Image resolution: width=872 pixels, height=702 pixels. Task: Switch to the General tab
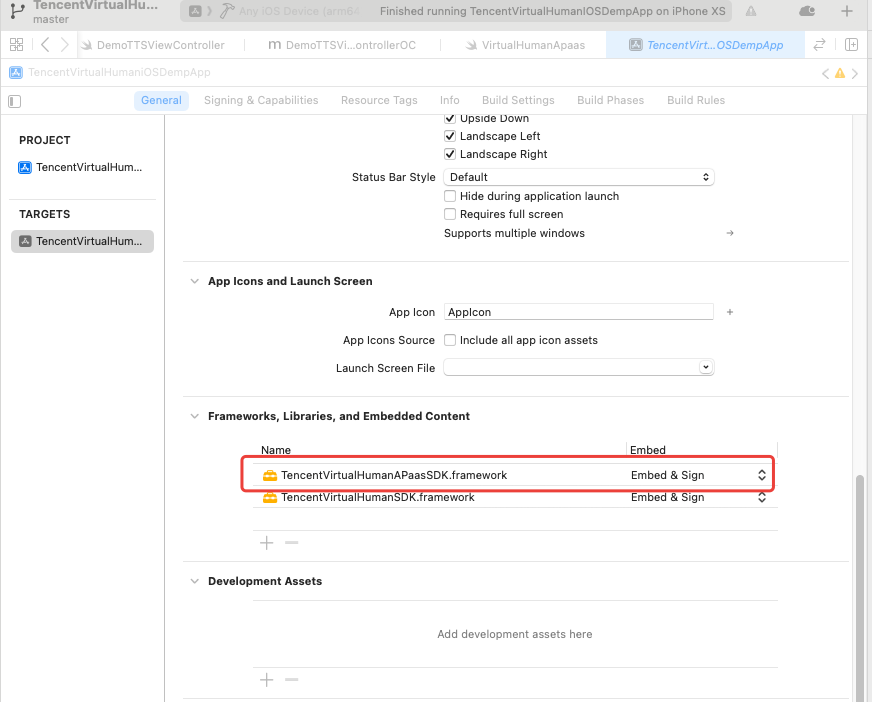pyautogui.click(x=161, y=100)
